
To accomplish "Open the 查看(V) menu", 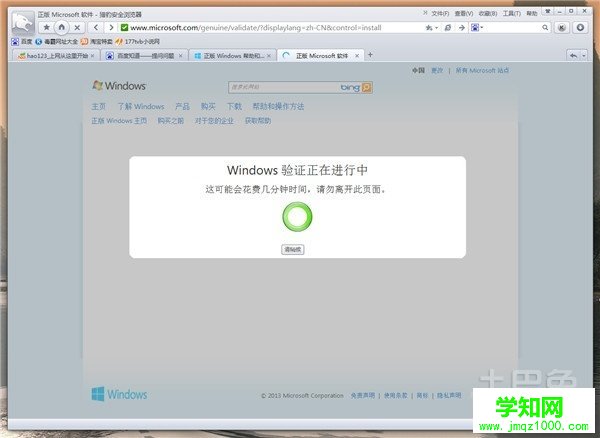I will click(464, 13).
